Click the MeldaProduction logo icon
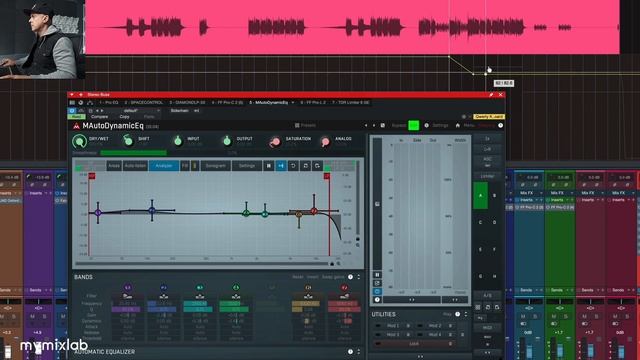Viewport: 640px width, 360px height. click(76, 126)
